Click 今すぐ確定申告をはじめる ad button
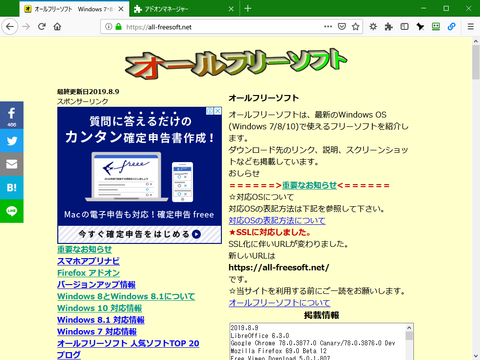This screenshot has height=360, width=480. tap(140, 234)
